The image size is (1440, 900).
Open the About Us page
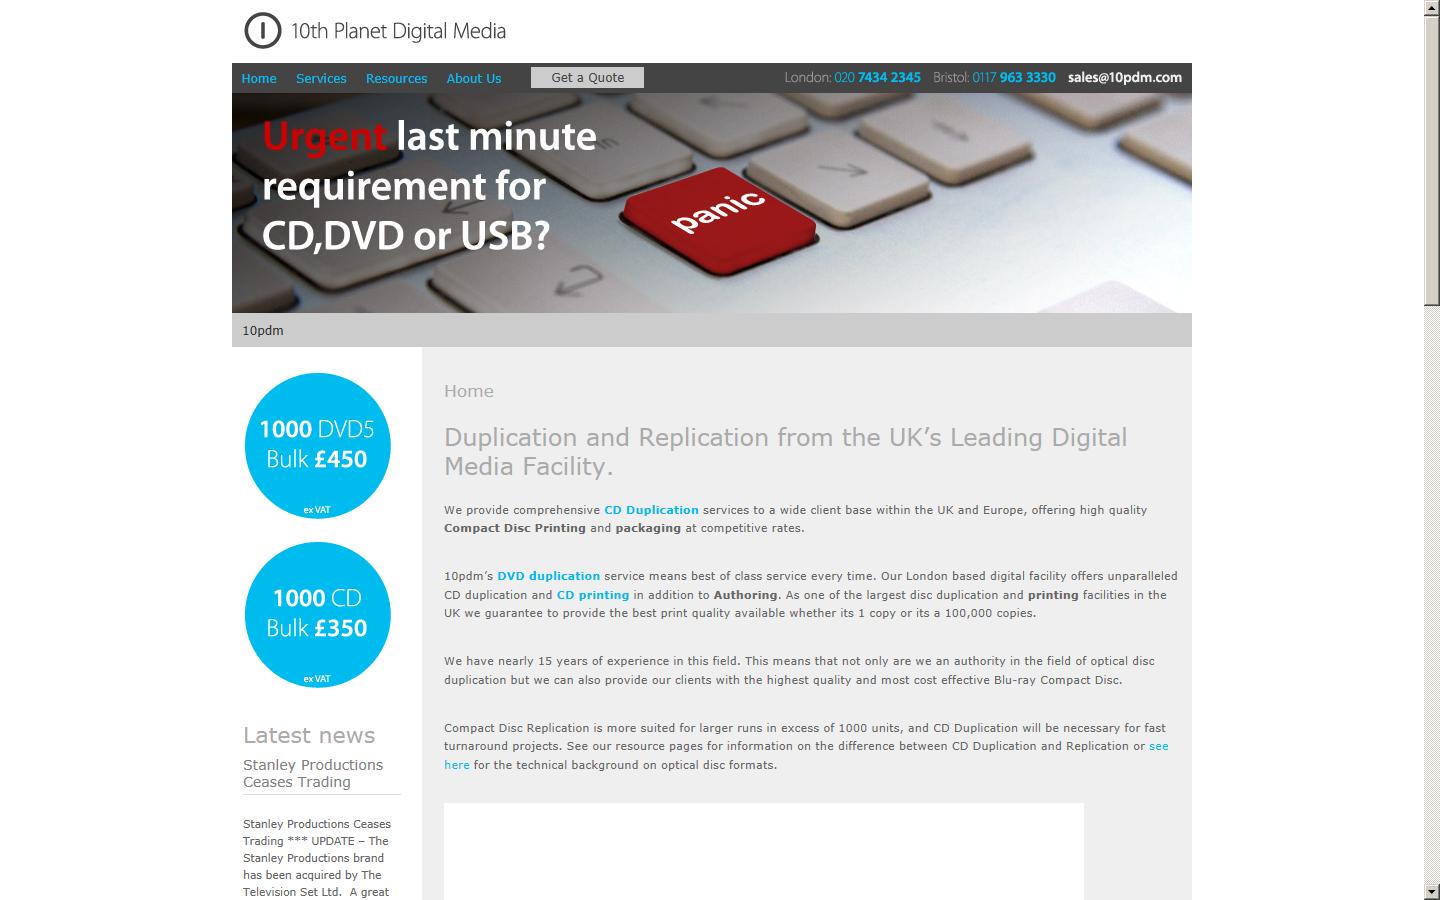click(x=474, y=78)
